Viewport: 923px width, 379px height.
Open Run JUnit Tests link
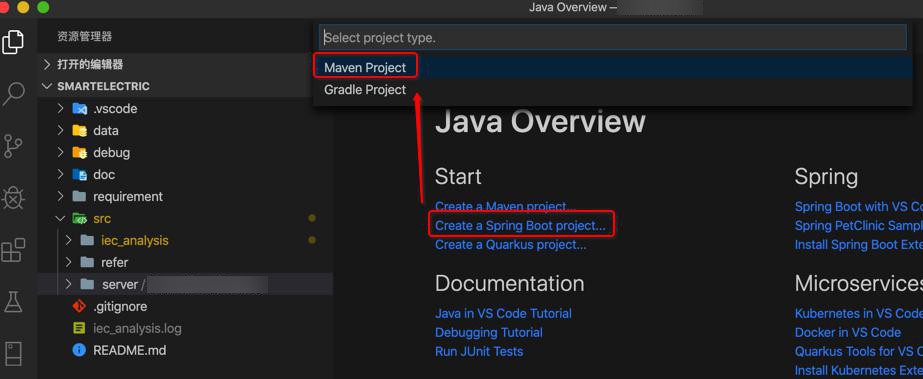pos(479,351)
